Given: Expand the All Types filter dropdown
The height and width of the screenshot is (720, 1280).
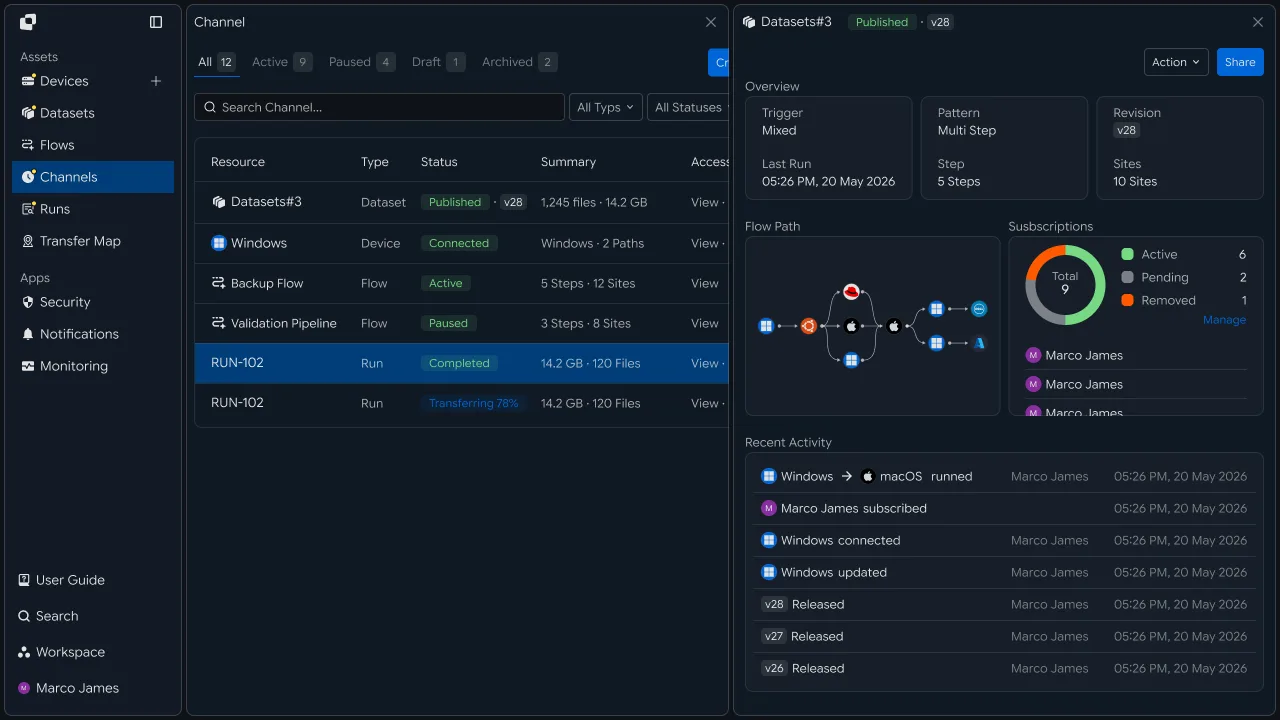Looking at the screenshot, I should pos(605,107).
